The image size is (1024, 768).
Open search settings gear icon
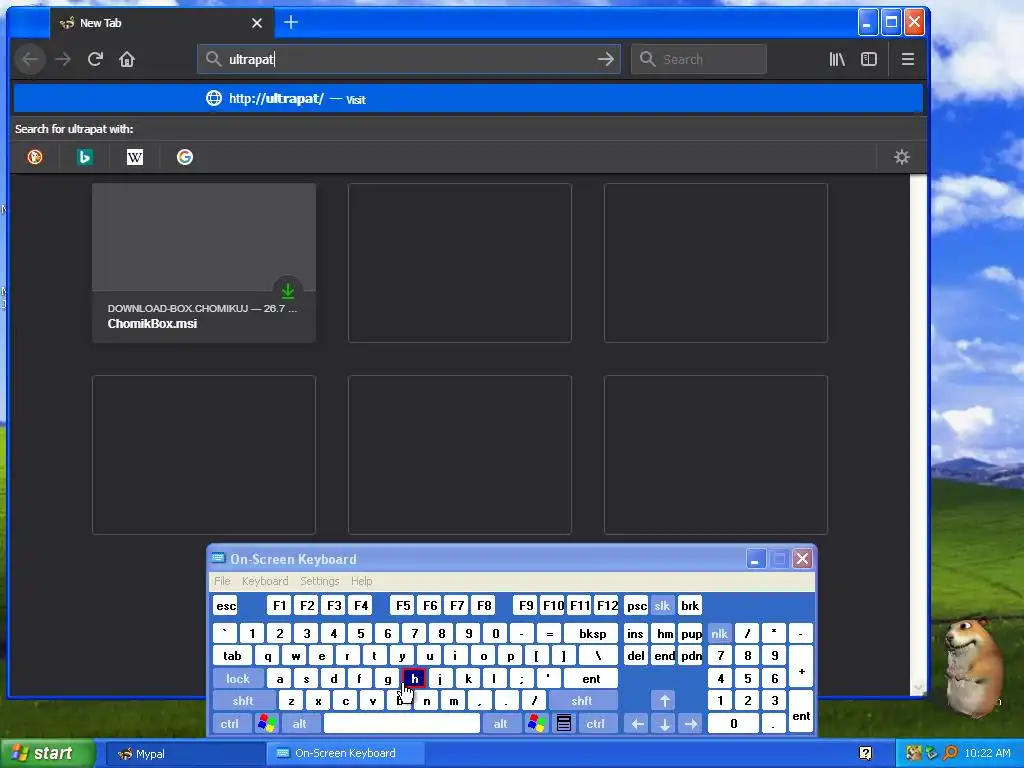coord(902,157)
